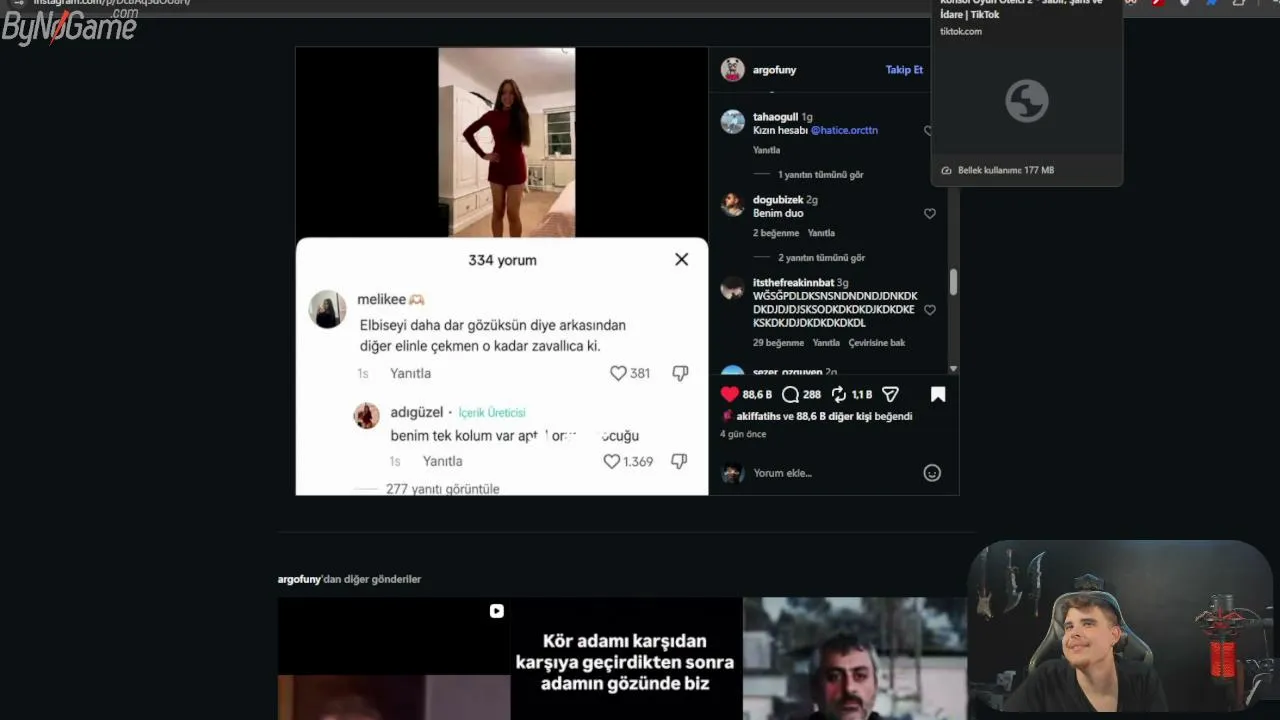Image resolution: width=1280 pixels, height=720 pixels.
Task: Click the "Benim duo" comment text
Action: [x=778, y=213]
